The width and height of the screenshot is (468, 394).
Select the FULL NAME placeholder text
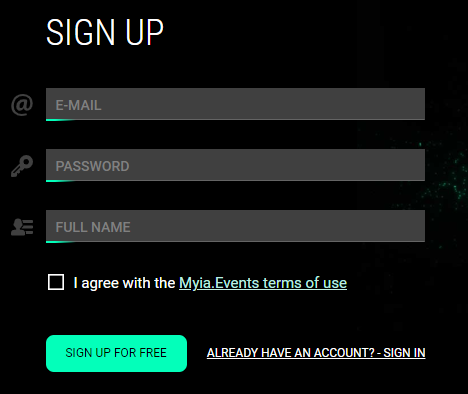[x=93, y=227]
